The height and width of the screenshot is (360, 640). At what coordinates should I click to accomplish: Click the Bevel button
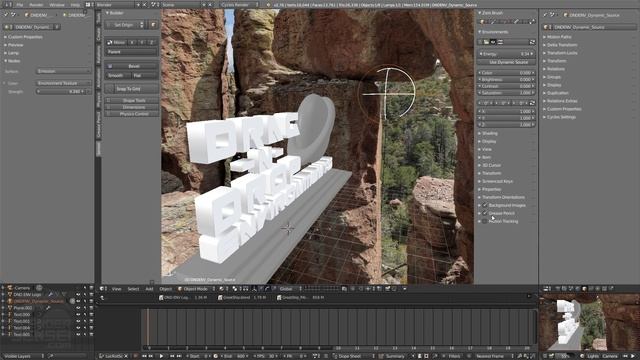pyautogui.click(x=131, y=66)
